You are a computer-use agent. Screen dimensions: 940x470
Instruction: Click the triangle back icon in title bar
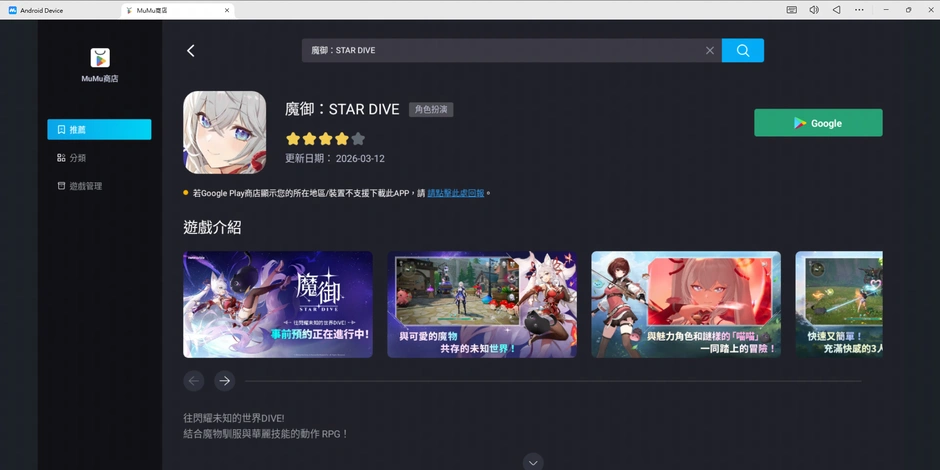click(836, 10)
